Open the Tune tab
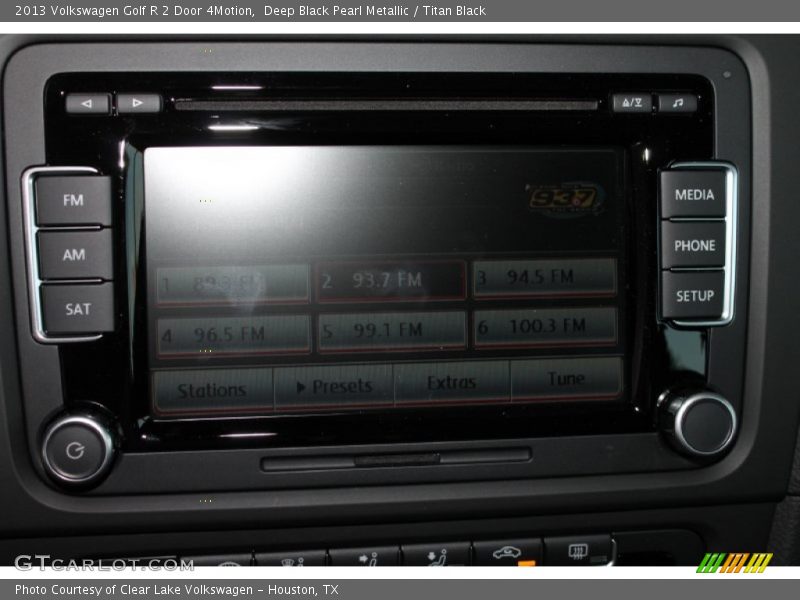The height and width of the screenshot is (600, 800). [566, 379]
